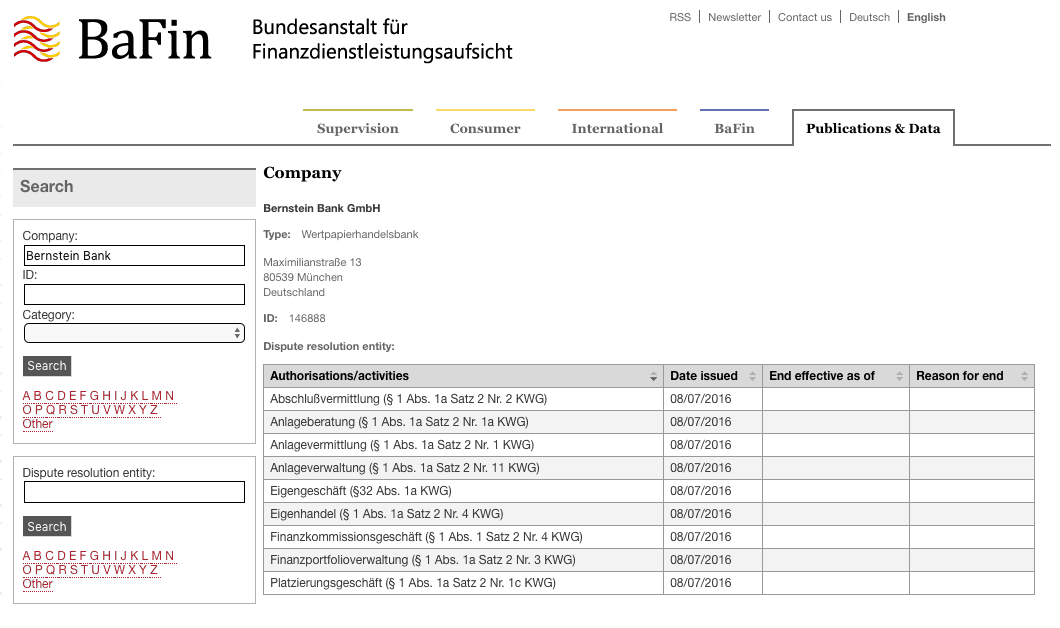The height and width of the screenshot is (628, 1060).
Task: Open the Newsletter link
Action: click(734, 18)
